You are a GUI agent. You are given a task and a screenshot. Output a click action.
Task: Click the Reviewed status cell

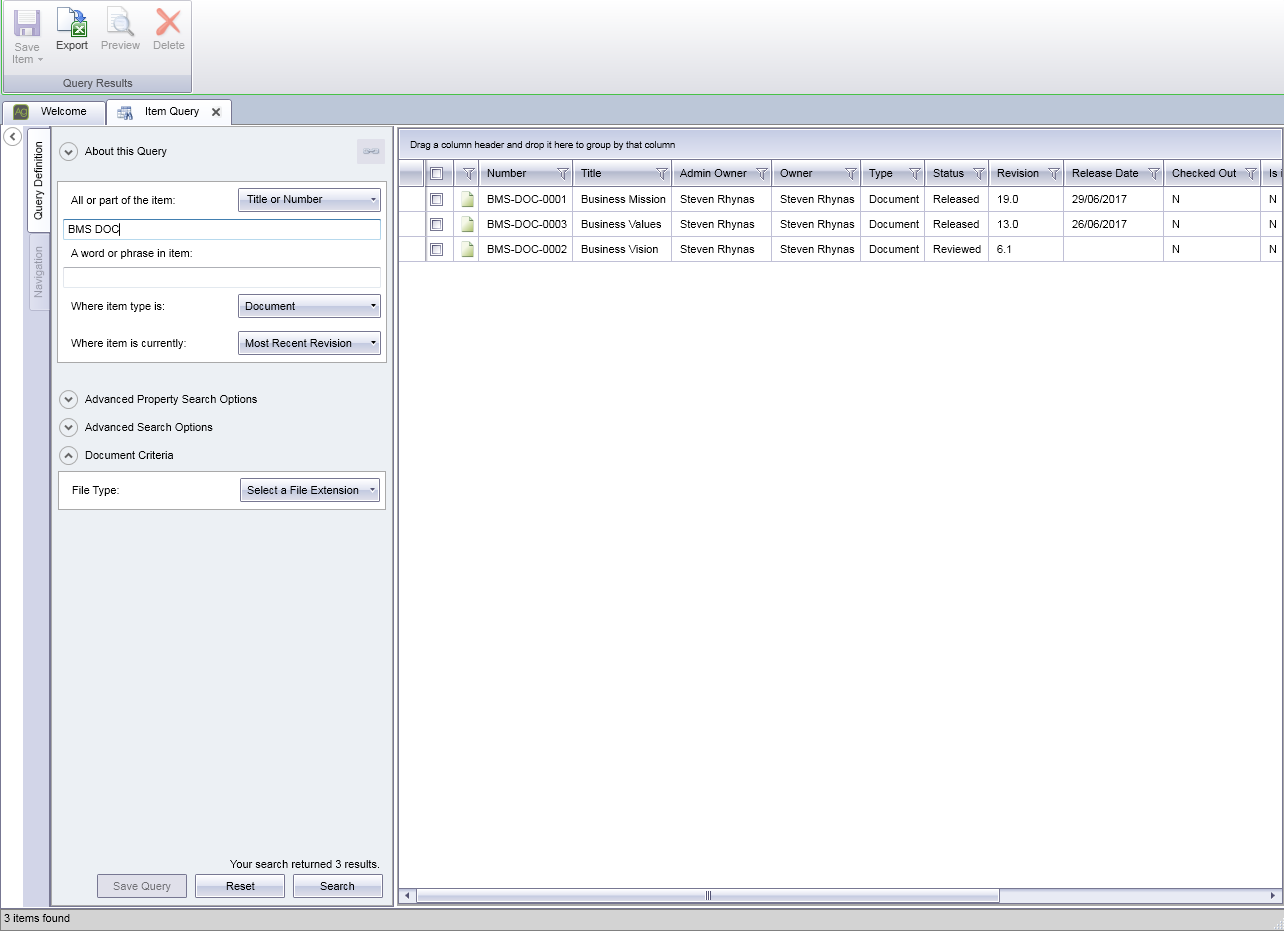(x=957, y=249)
